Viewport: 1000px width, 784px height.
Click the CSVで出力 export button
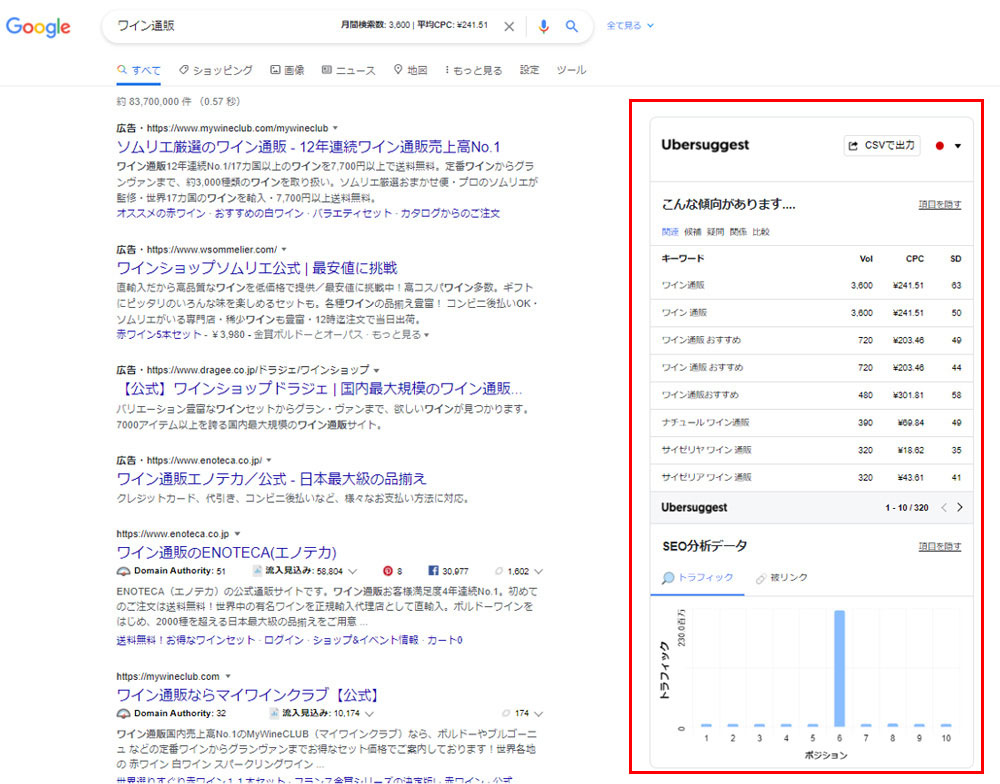pyautogui.click(x=882, y=145)
